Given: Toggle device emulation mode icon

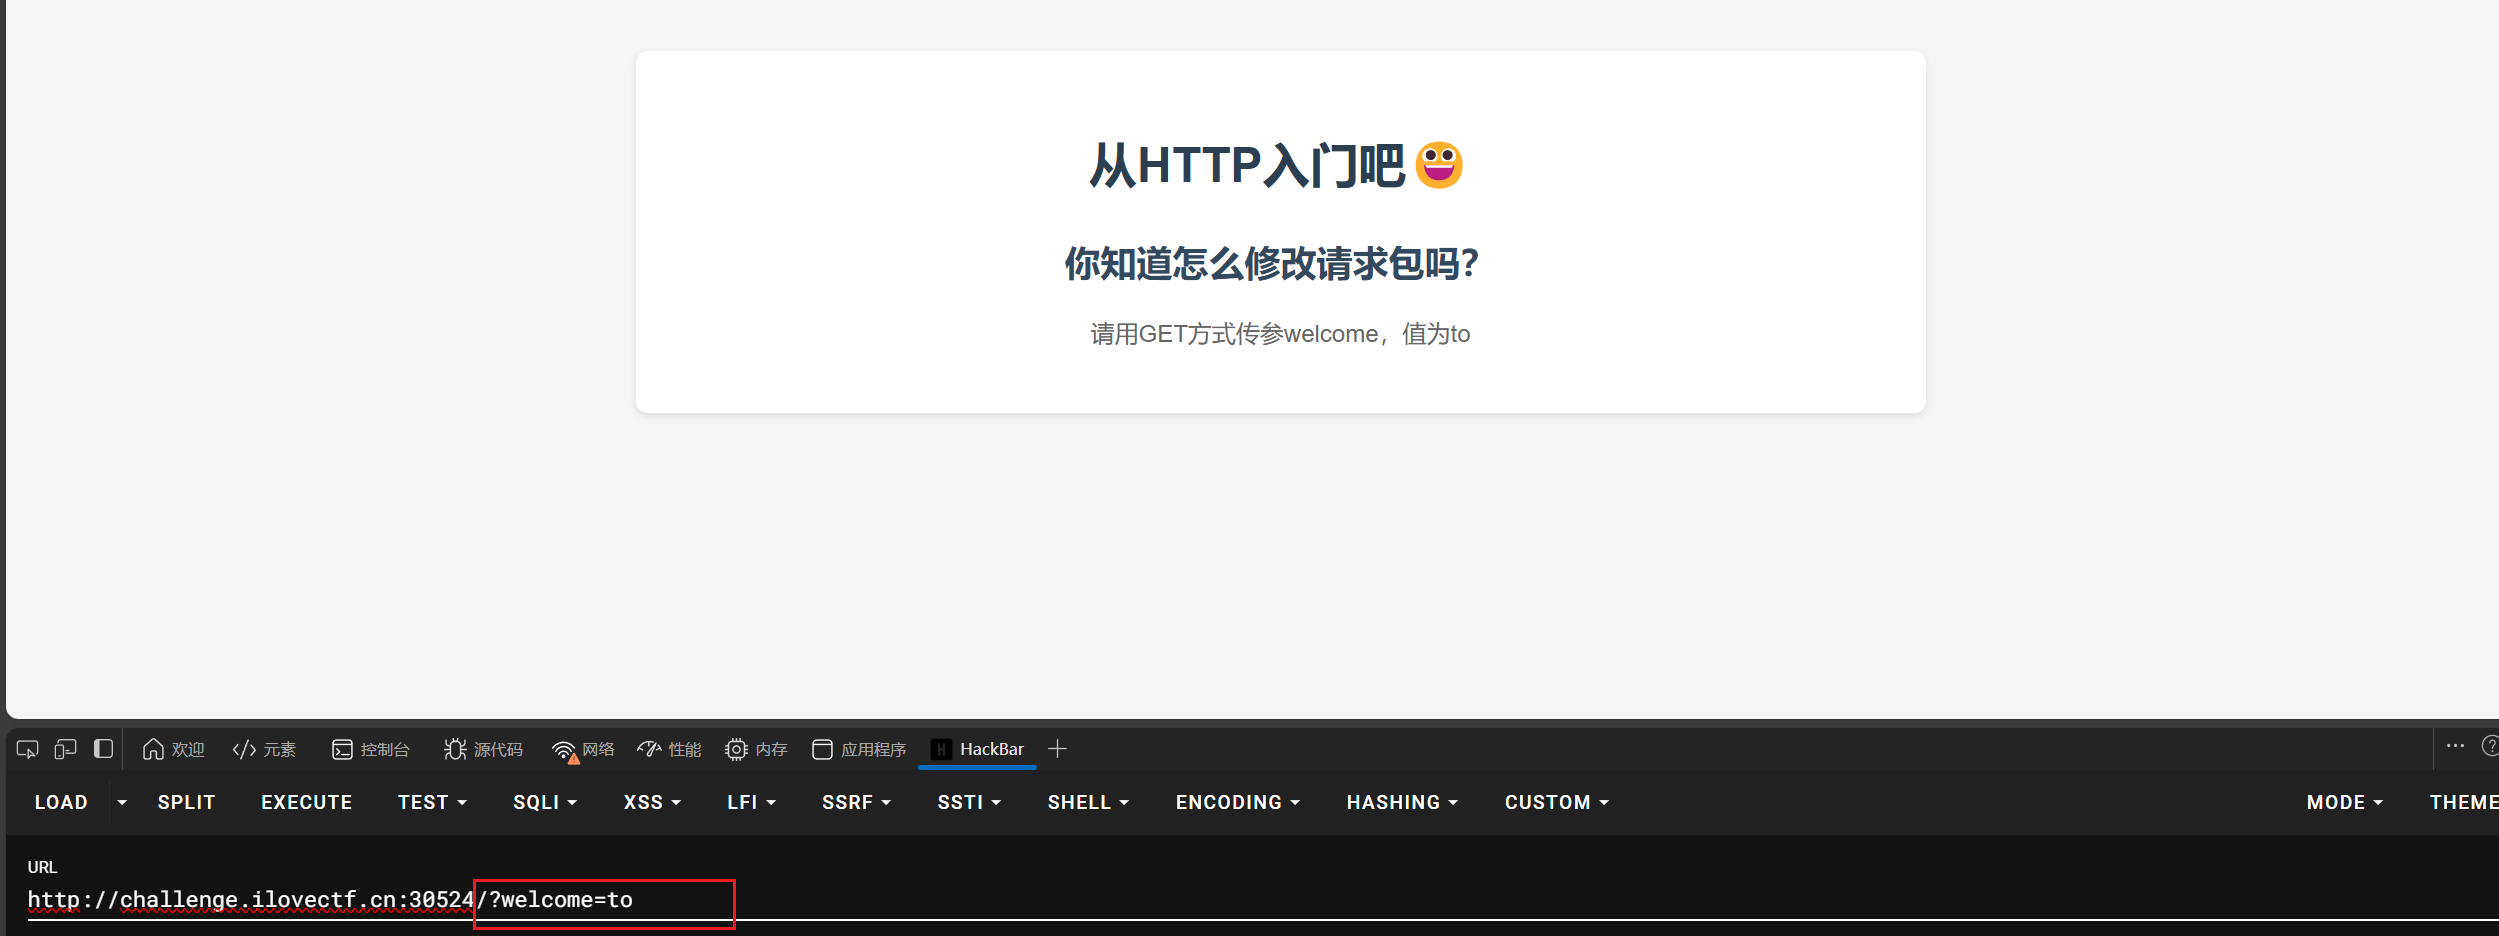Looking at the screenshot, I should pos(65,749).
